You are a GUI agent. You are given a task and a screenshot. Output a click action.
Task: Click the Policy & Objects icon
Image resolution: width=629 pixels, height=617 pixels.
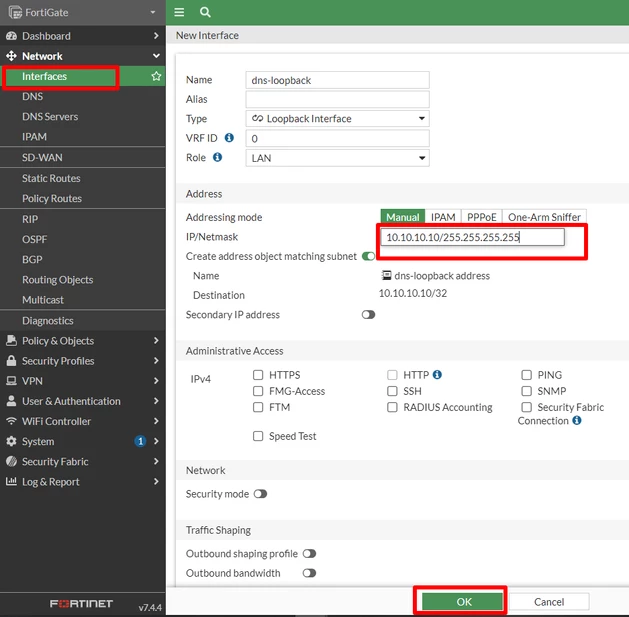(11, 341)
